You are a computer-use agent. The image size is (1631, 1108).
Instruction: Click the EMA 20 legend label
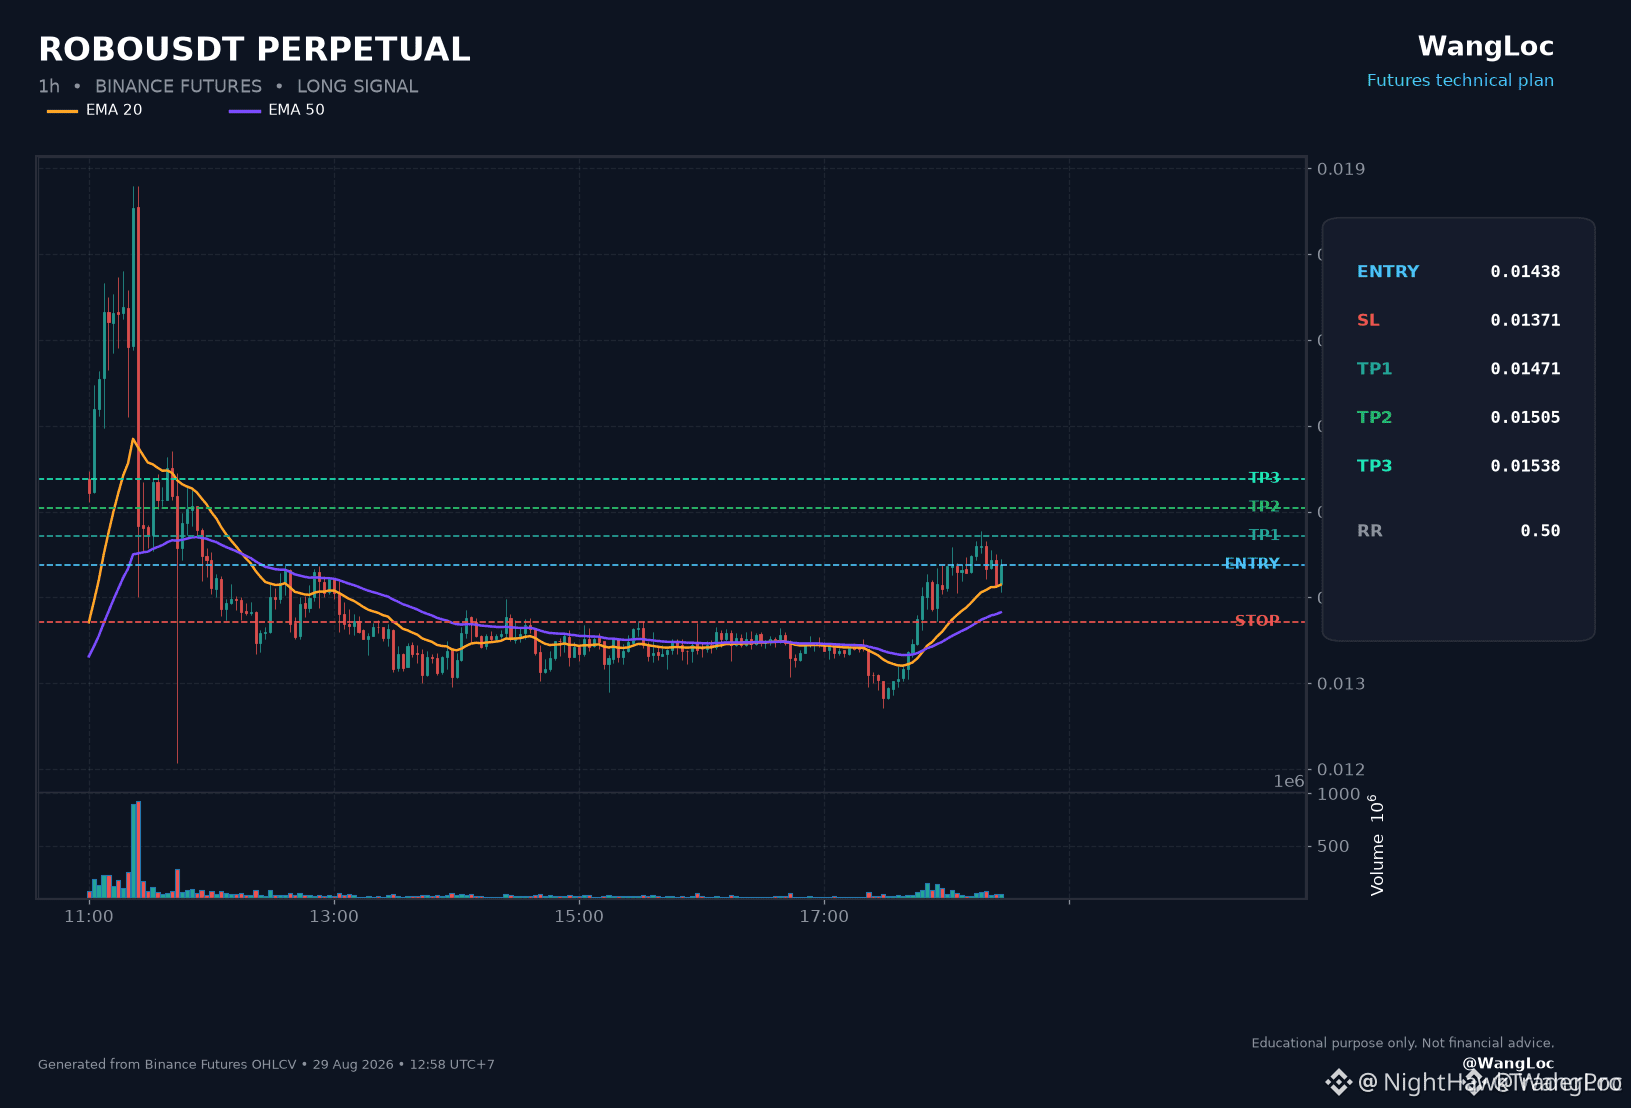pos(114,110)
